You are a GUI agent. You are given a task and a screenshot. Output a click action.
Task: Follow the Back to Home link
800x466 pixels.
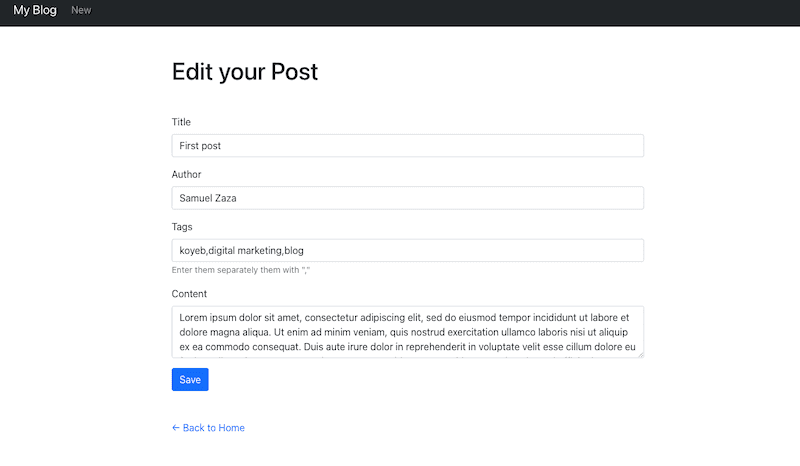213,428
